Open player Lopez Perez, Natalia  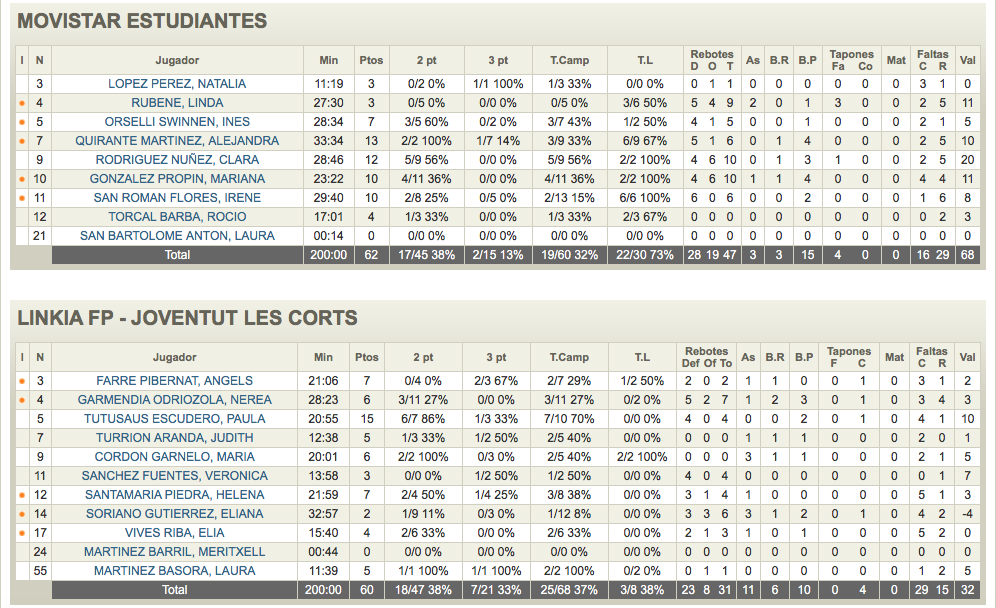(x=177, y=84)
